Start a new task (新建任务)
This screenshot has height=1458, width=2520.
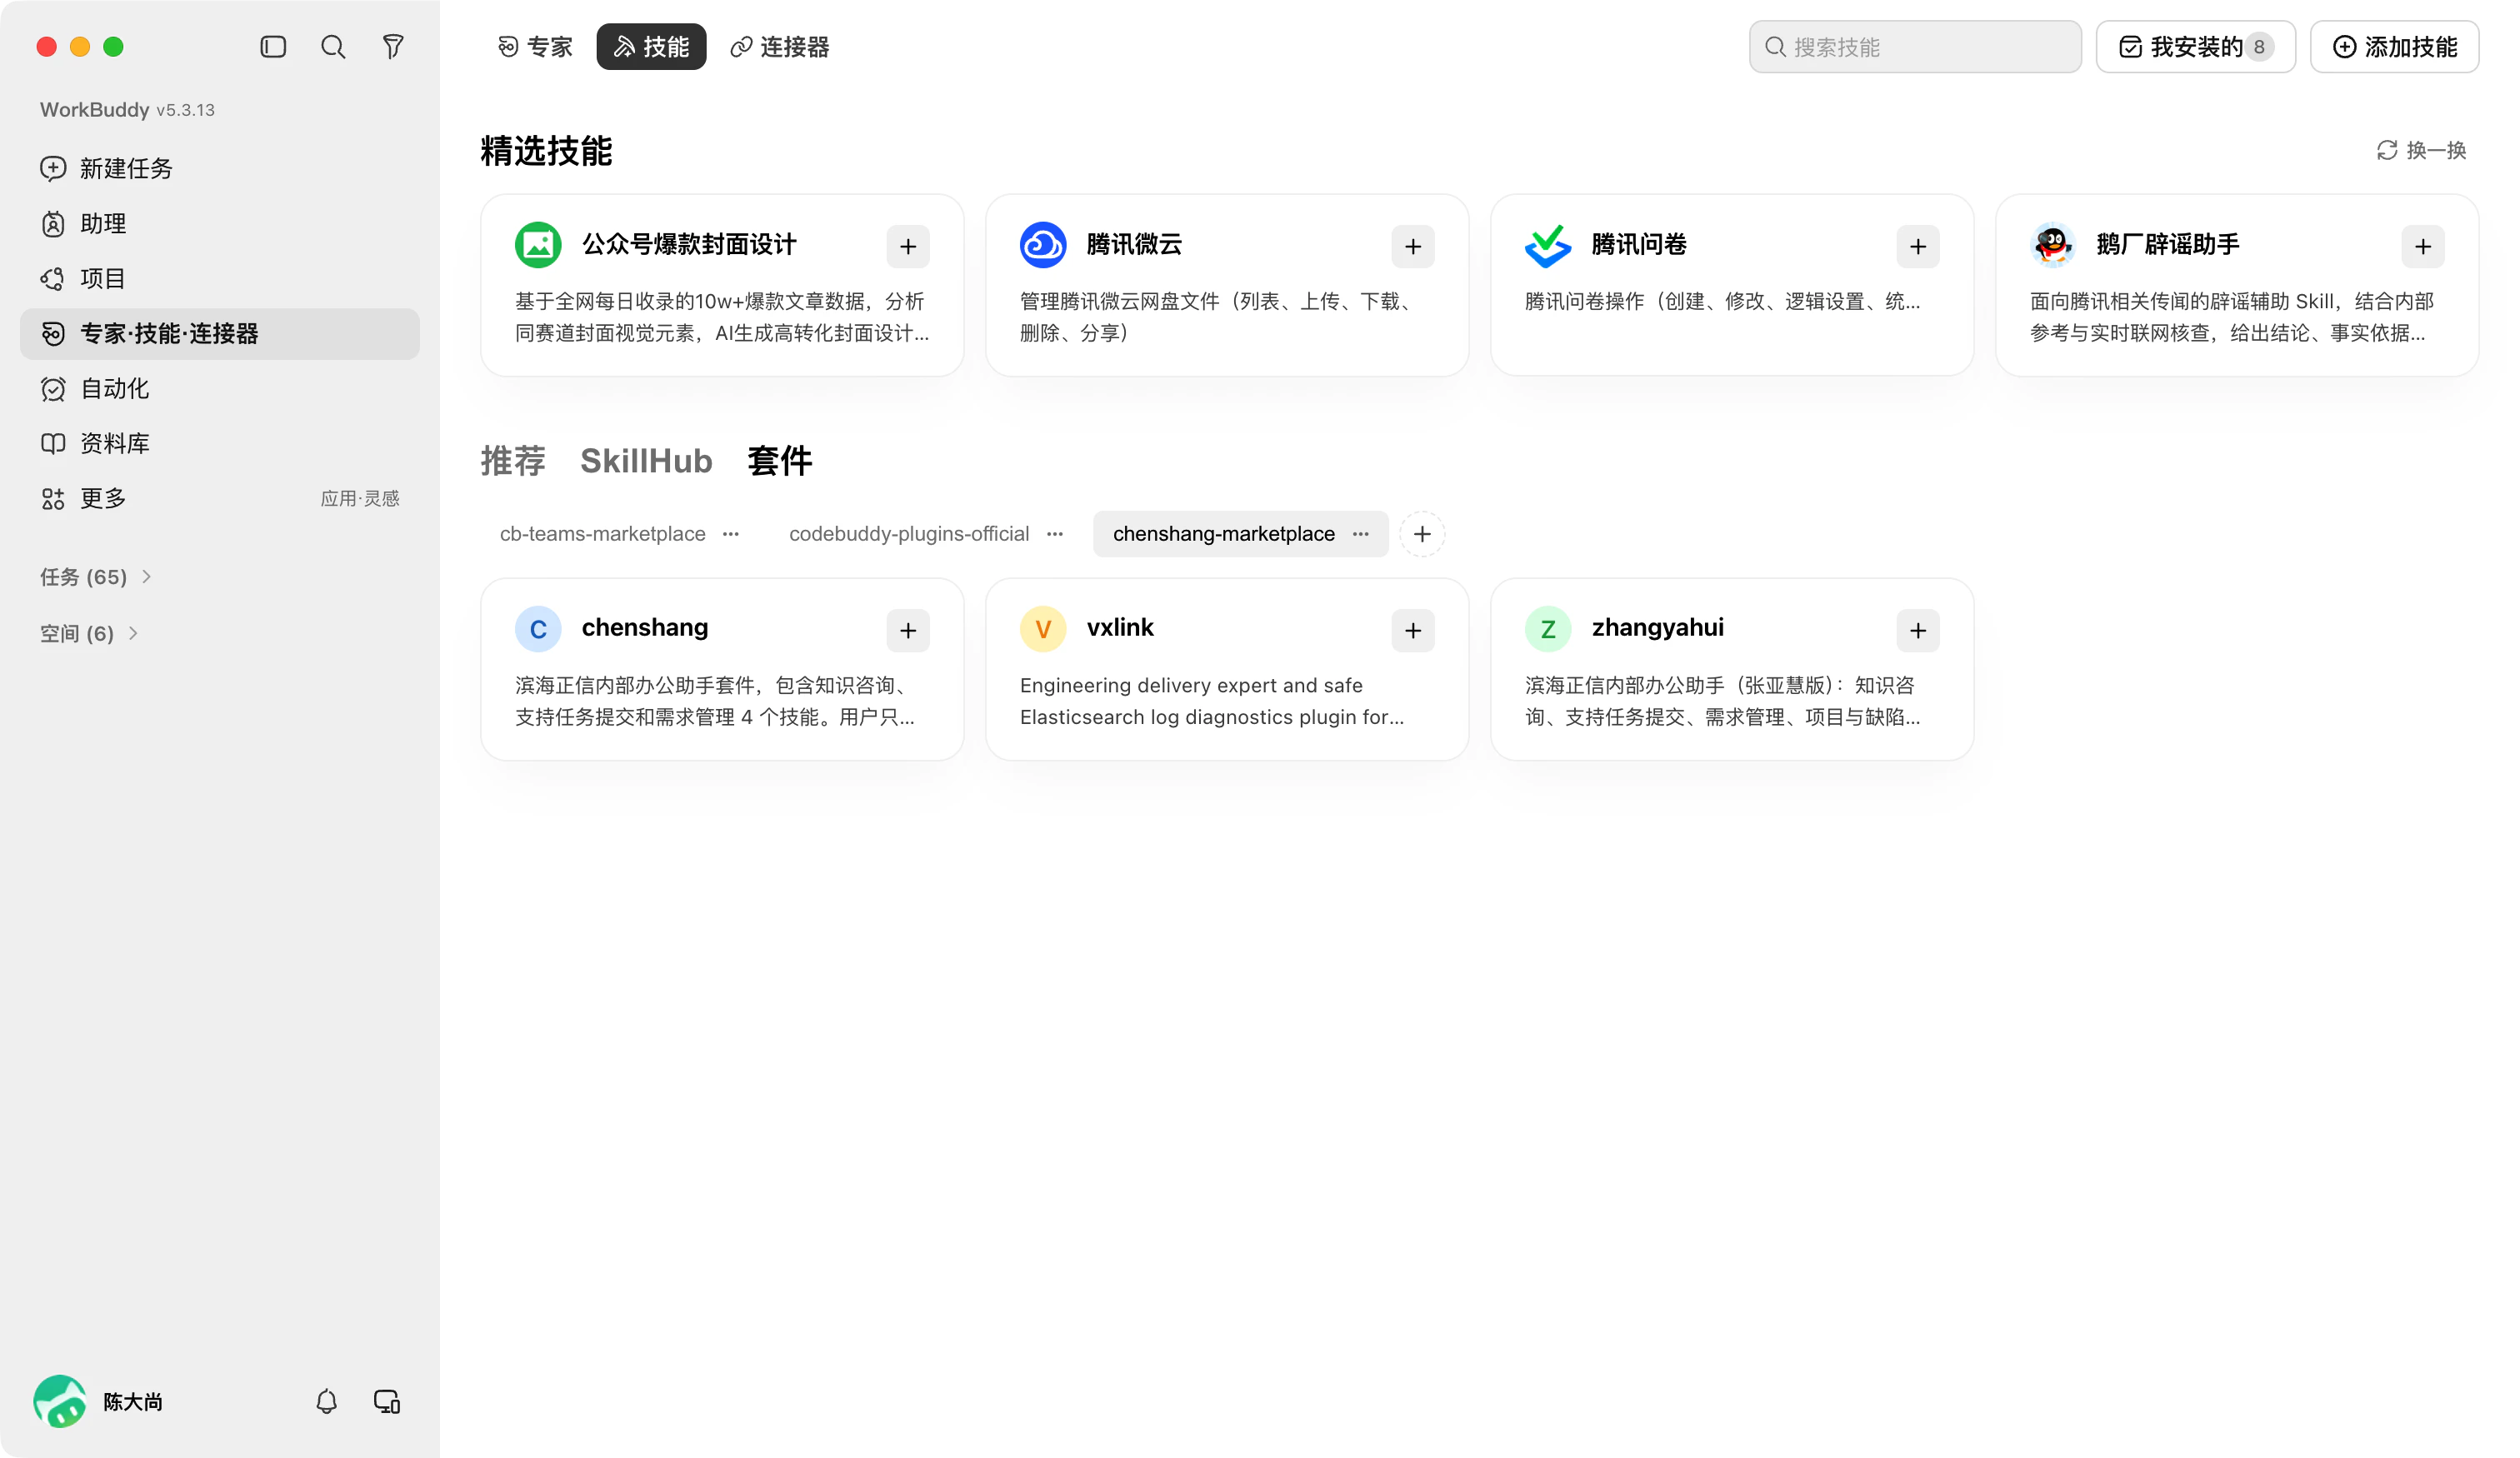coord(220,168)
